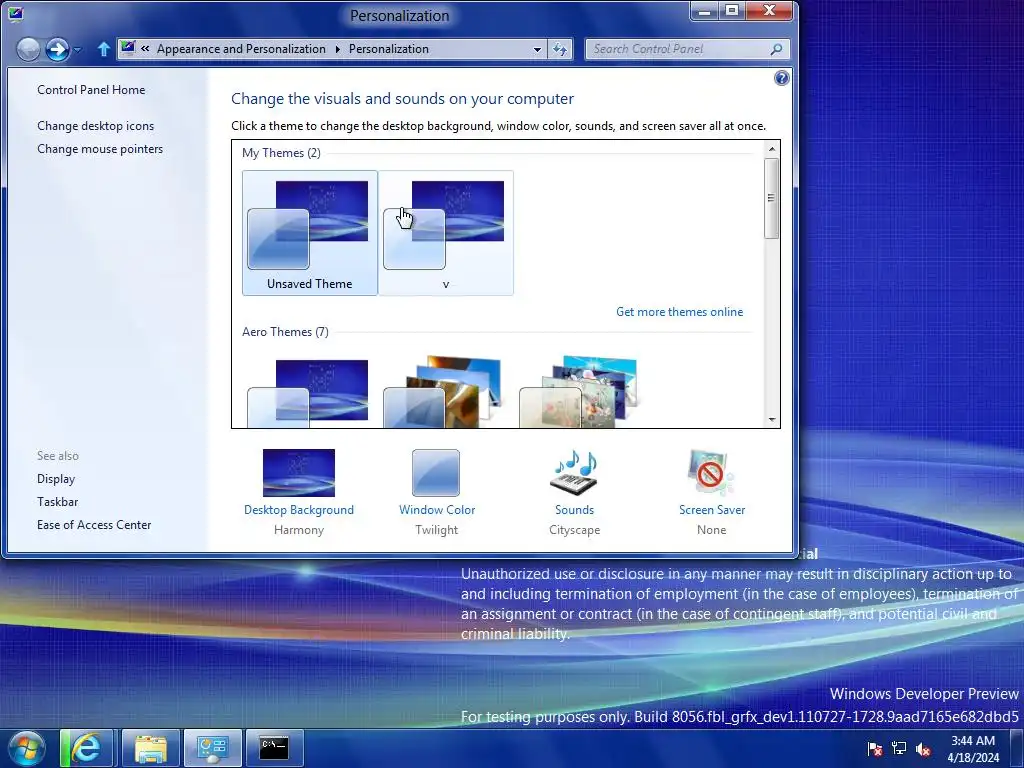Screen dimensions: 1024x768
Task: Open Change mouse pointers
Action: (100, 149)
